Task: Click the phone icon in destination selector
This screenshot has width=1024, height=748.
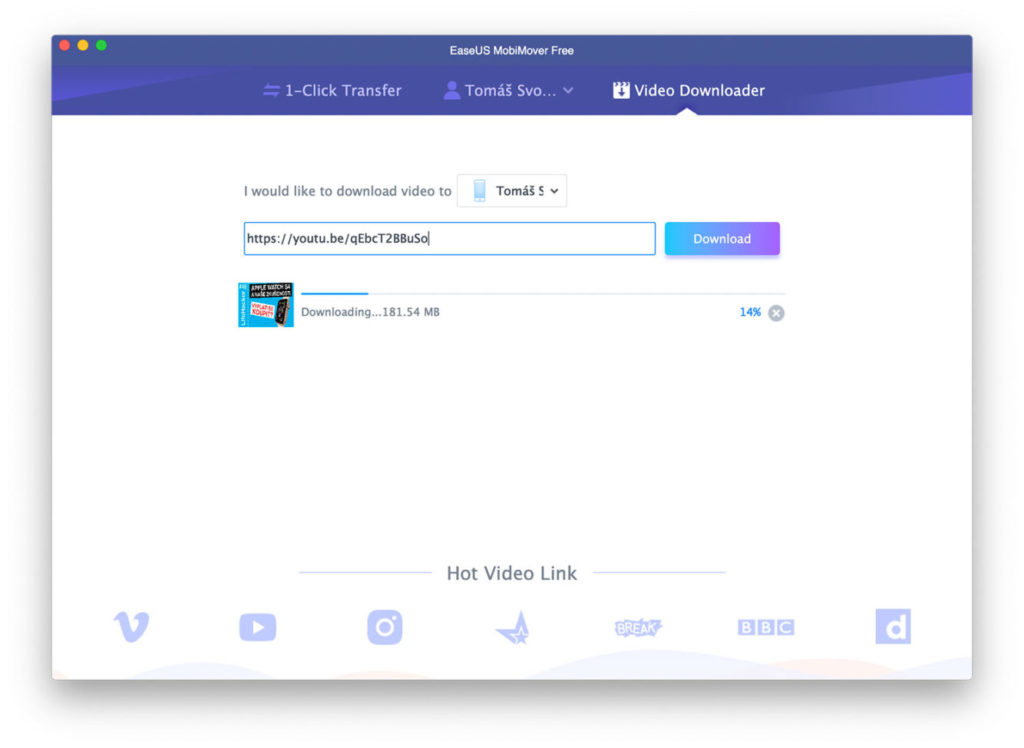Action: (479, 191)
